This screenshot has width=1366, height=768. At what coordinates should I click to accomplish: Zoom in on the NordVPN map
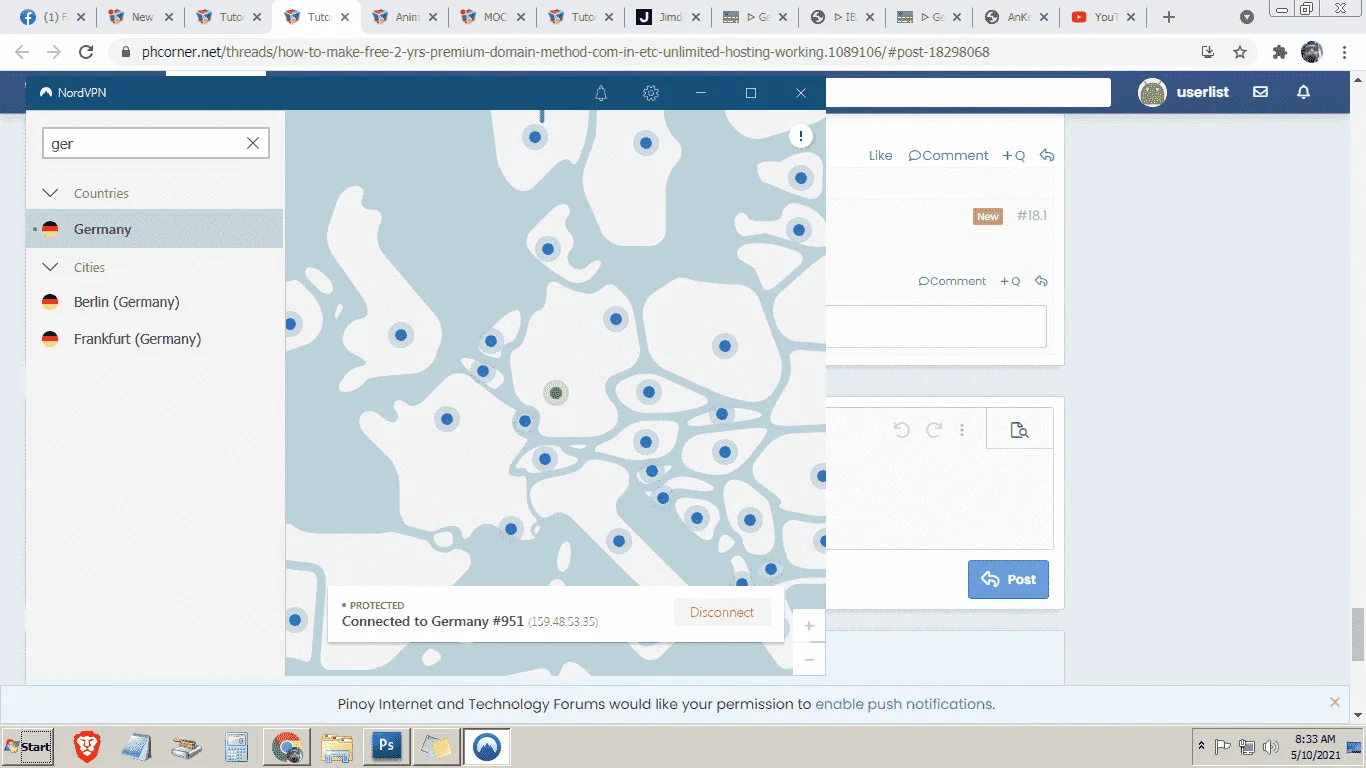(809, 626)
